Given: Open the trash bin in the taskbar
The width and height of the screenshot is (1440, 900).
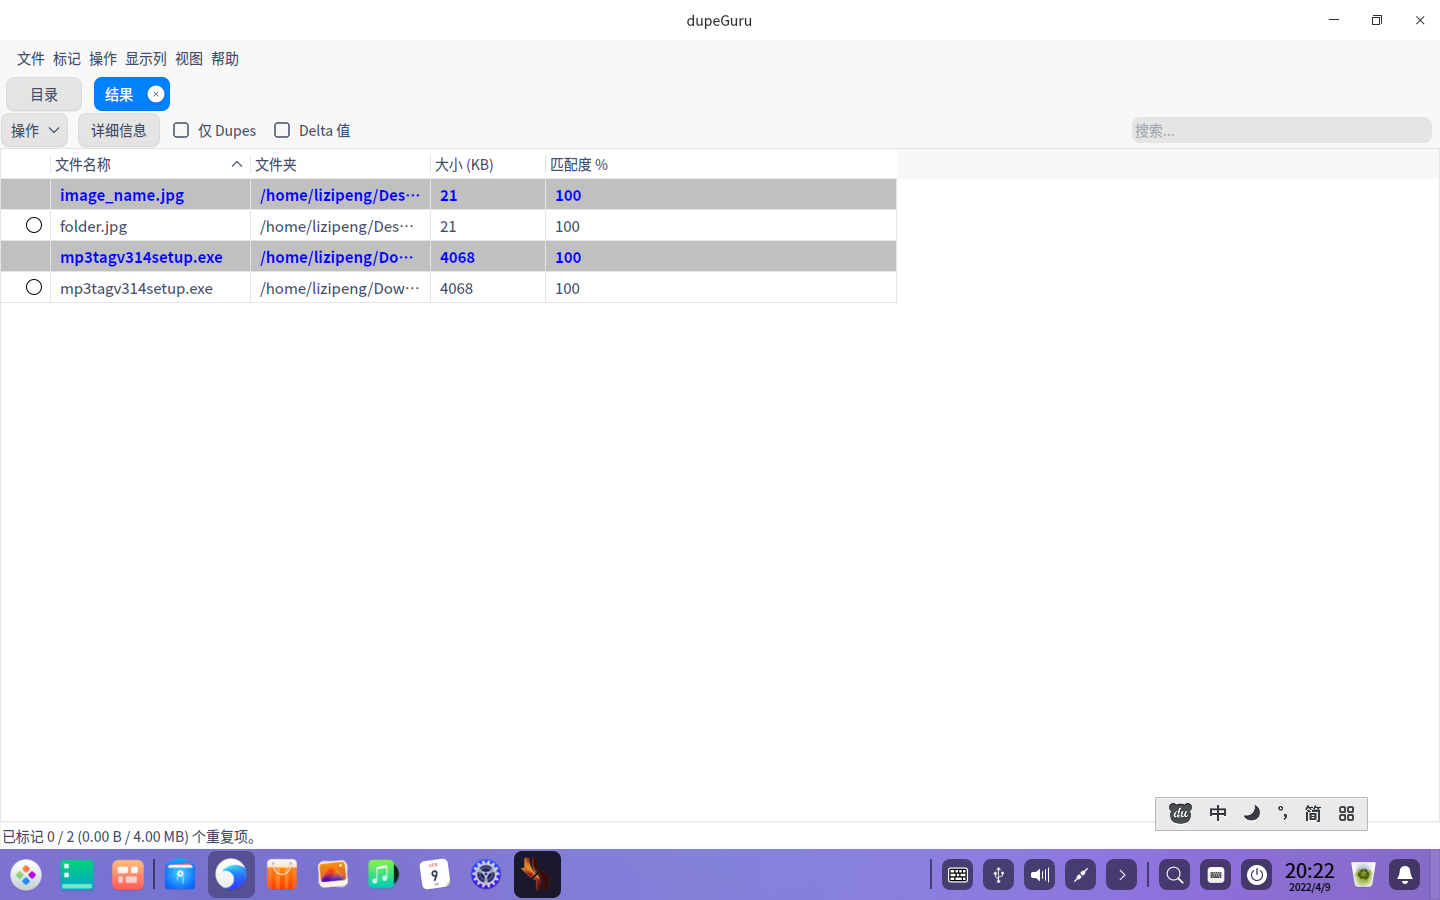Looking at the screenshot, I should point(1363,875).
